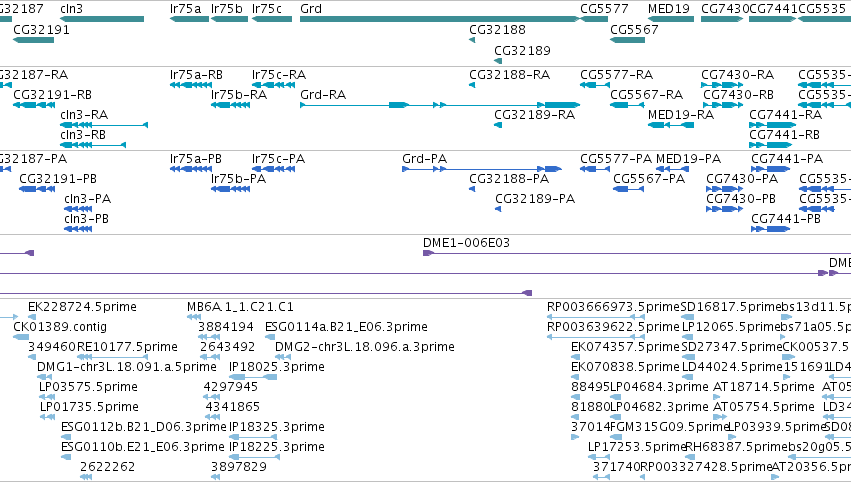
Task: Select the ESG0112b.B21_D06.3prime label
Action: 144,427
